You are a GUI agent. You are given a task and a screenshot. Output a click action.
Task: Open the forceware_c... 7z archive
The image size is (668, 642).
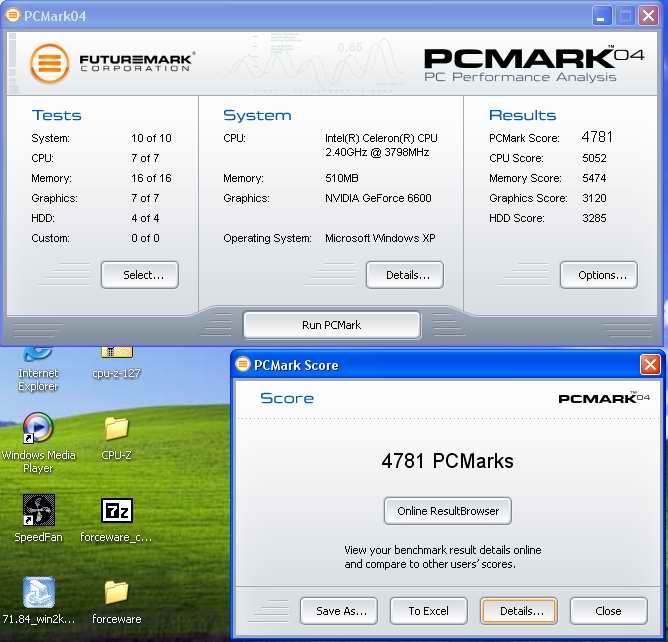116,521
